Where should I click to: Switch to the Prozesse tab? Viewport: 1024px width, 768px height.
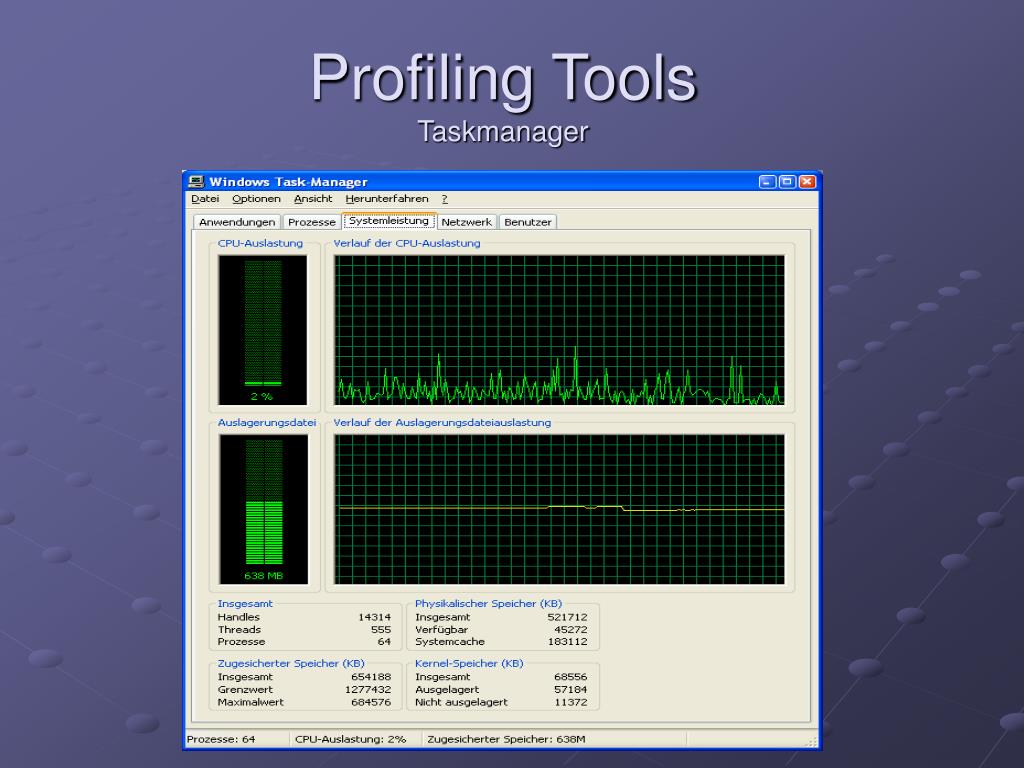[x=312, y=222]
